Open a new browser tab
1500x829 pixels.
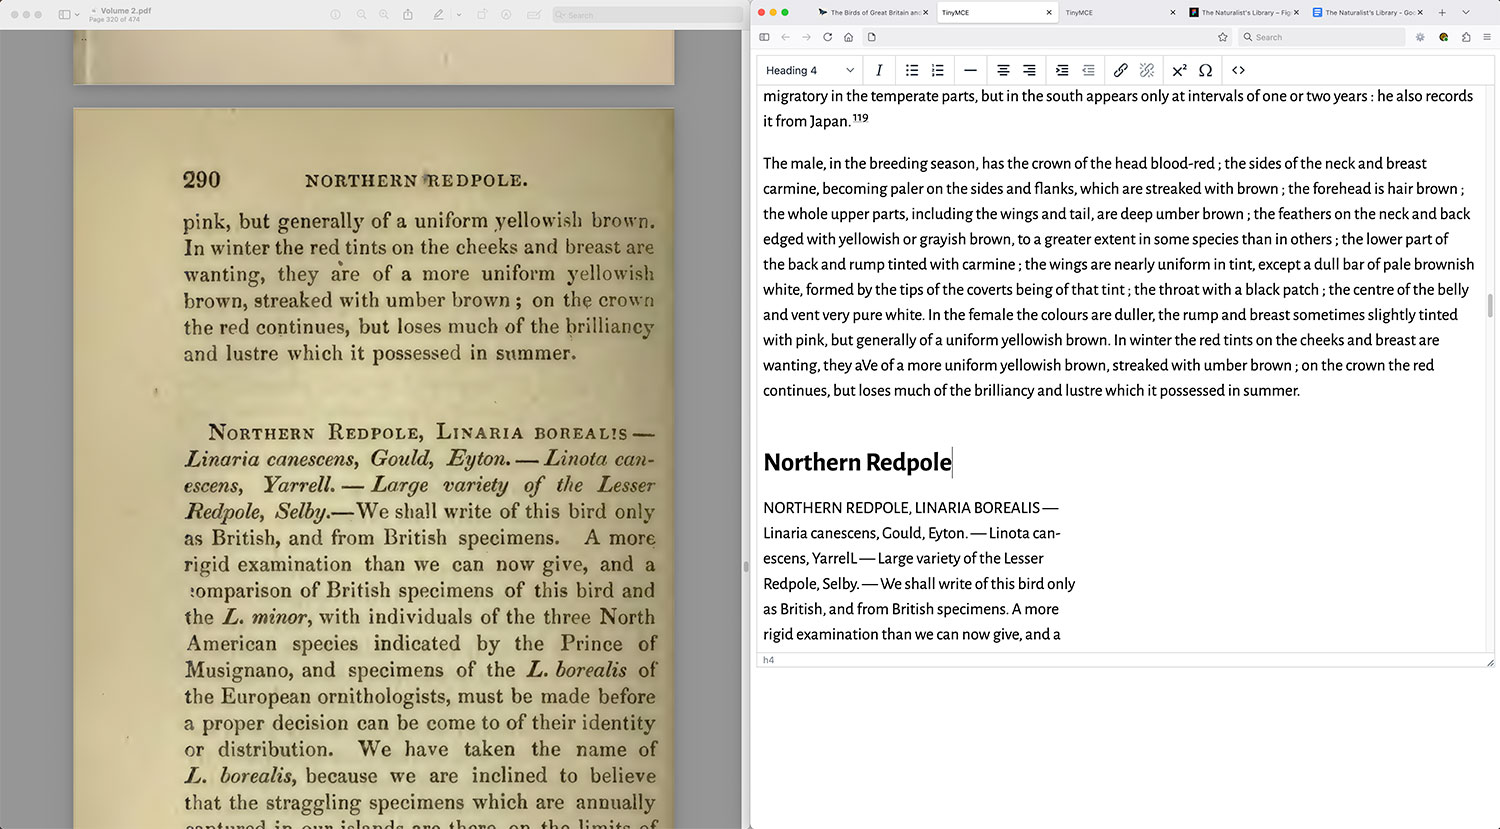click(1441, 12)
